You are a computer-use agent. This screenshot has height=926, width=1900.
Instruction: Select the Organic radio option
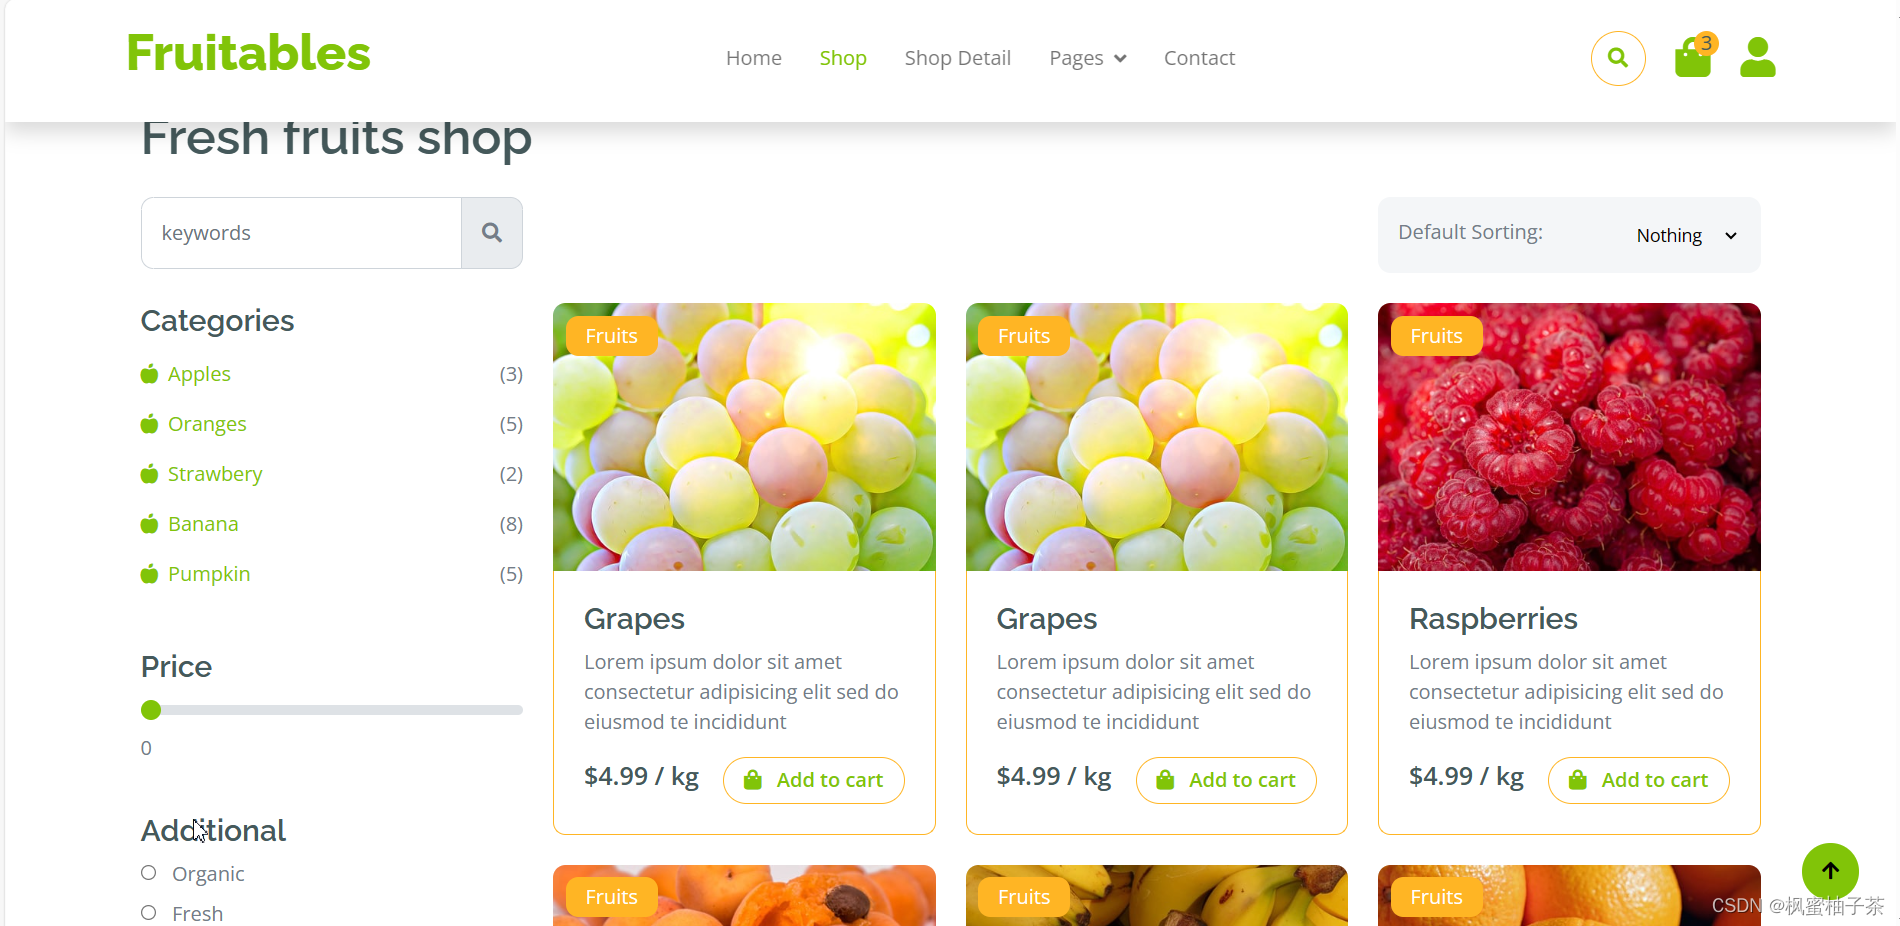(x=149, y=873)
